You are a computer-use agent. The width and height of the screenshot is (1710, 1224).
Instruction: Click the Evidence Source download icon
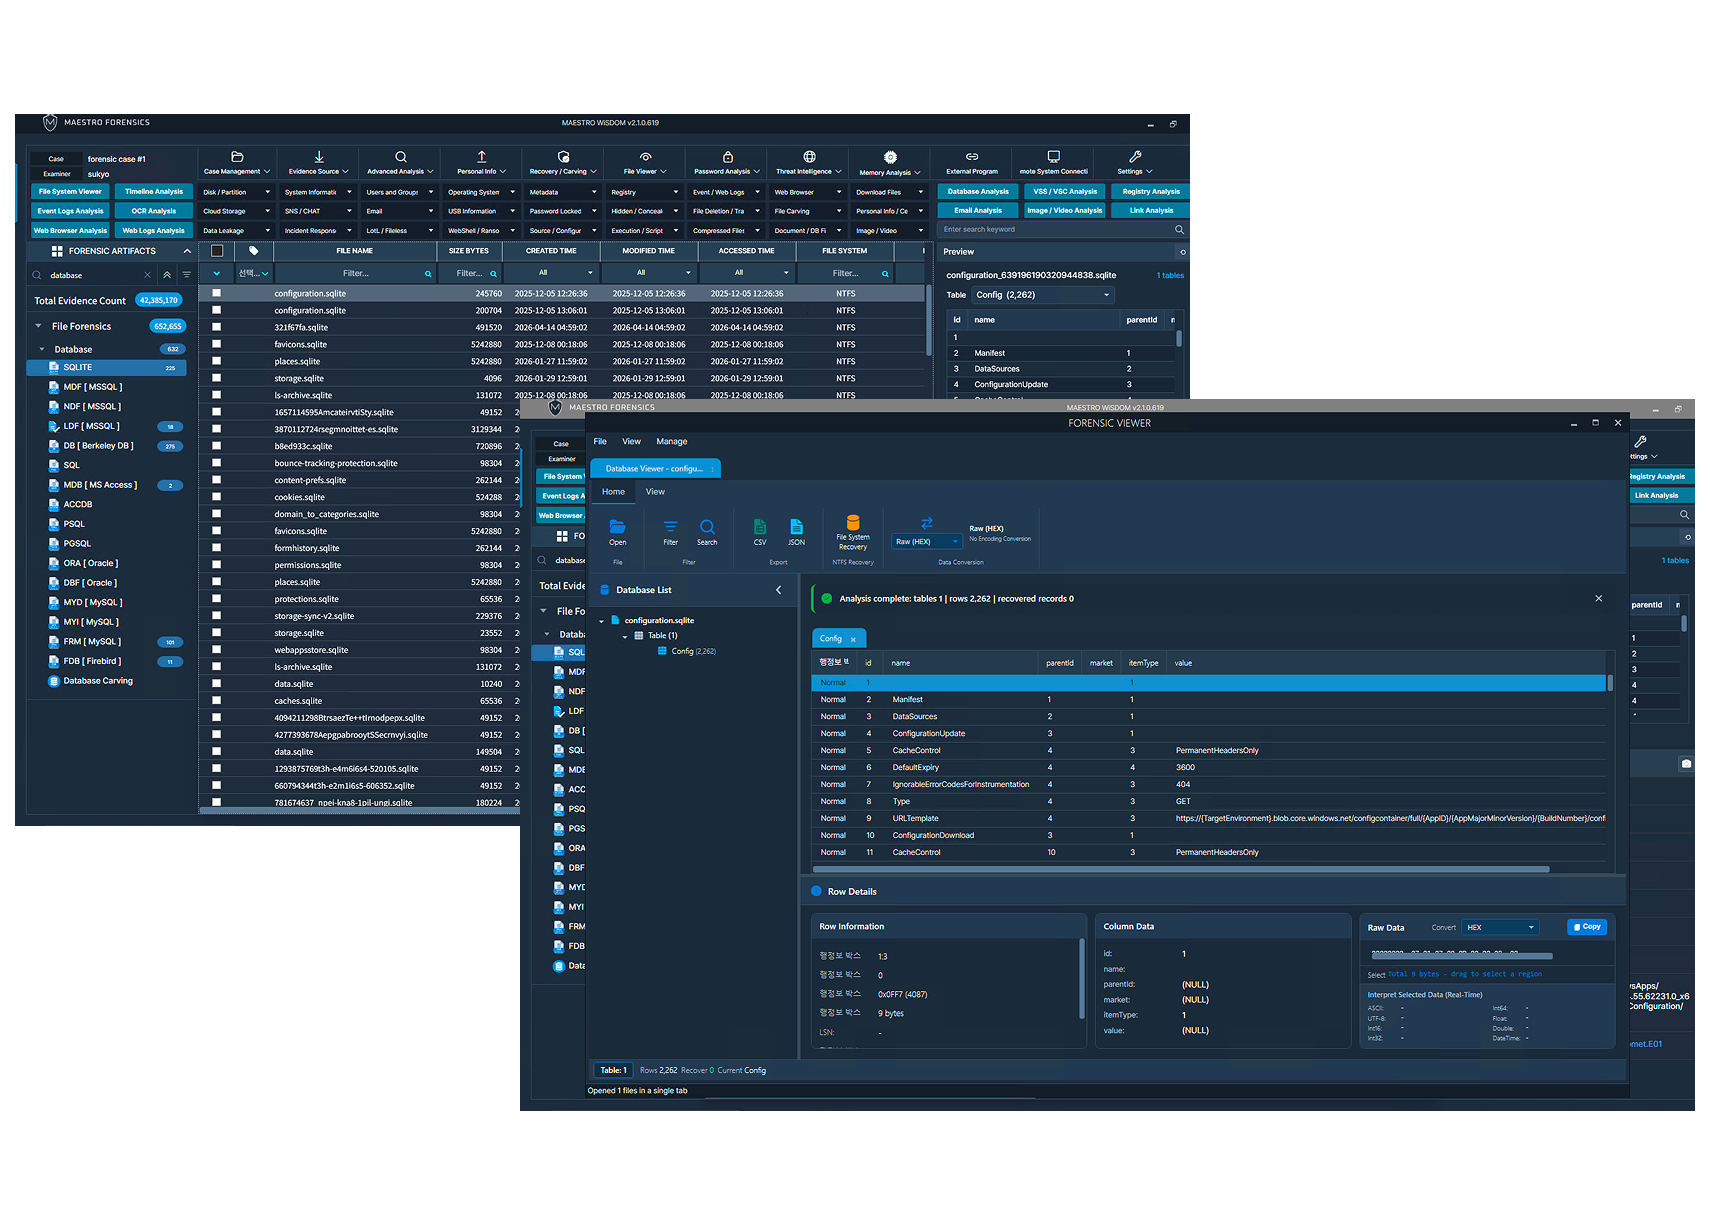point(319,157)
